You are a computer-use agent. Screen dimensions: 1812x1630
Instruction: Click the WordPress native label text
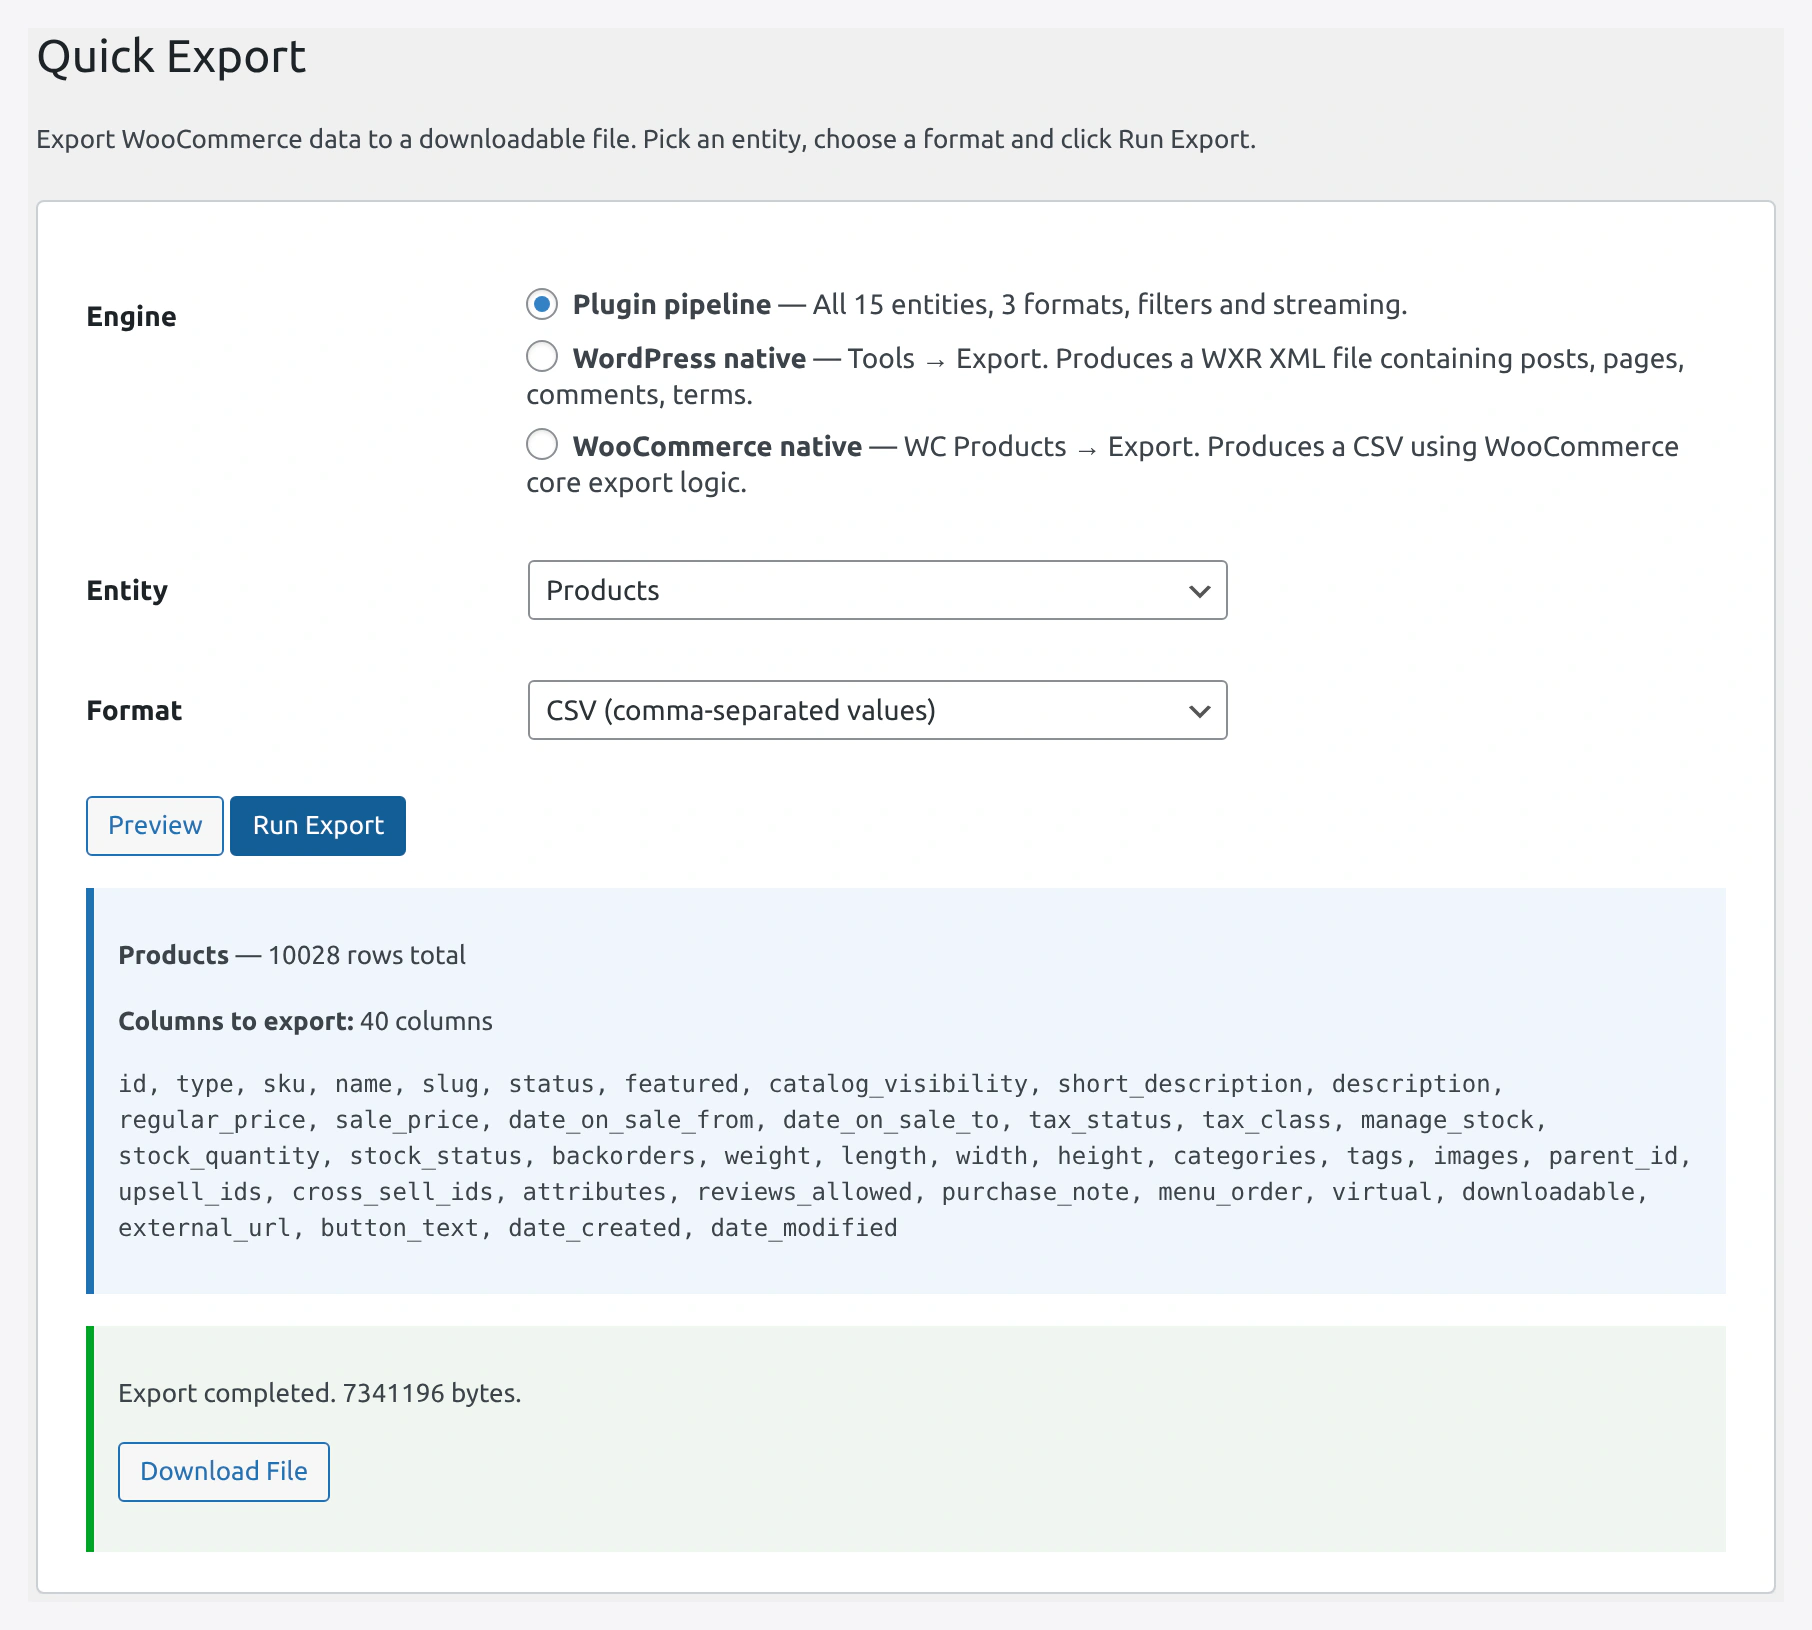click(x=689, y=359)
